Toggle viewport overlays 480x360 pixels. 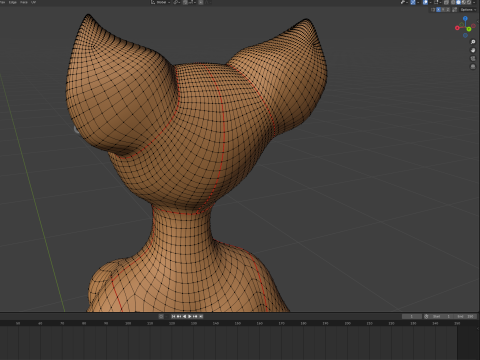[425, 2]
